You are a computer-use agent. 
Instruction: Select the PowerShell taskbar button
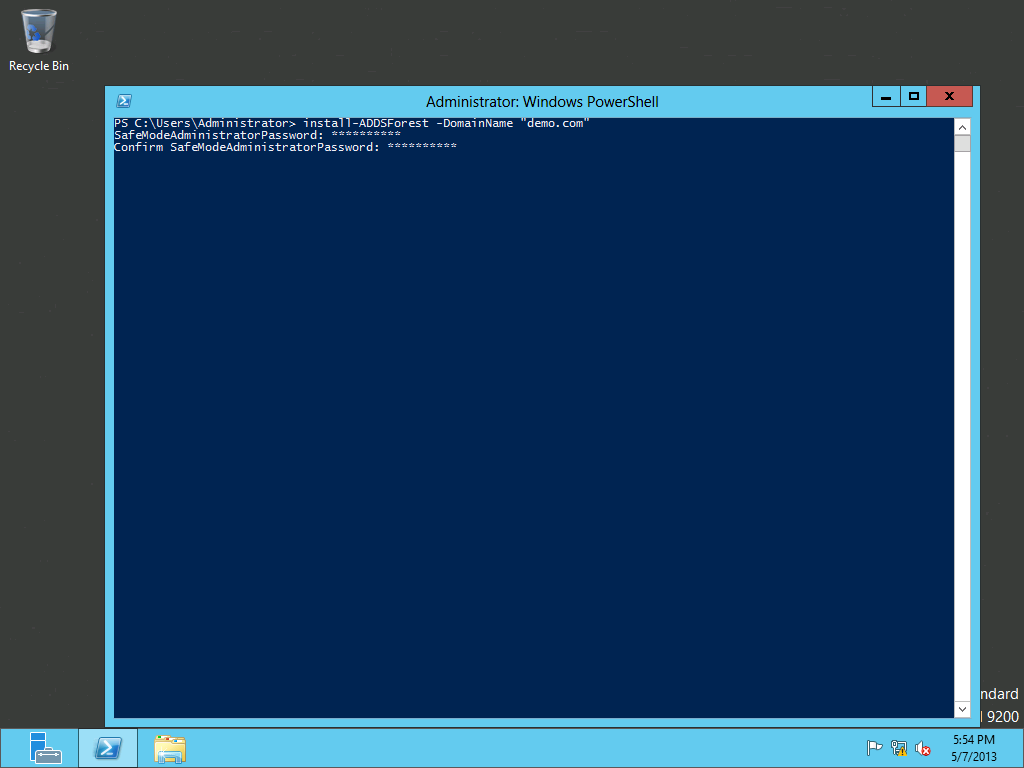(x=108, y=748)
